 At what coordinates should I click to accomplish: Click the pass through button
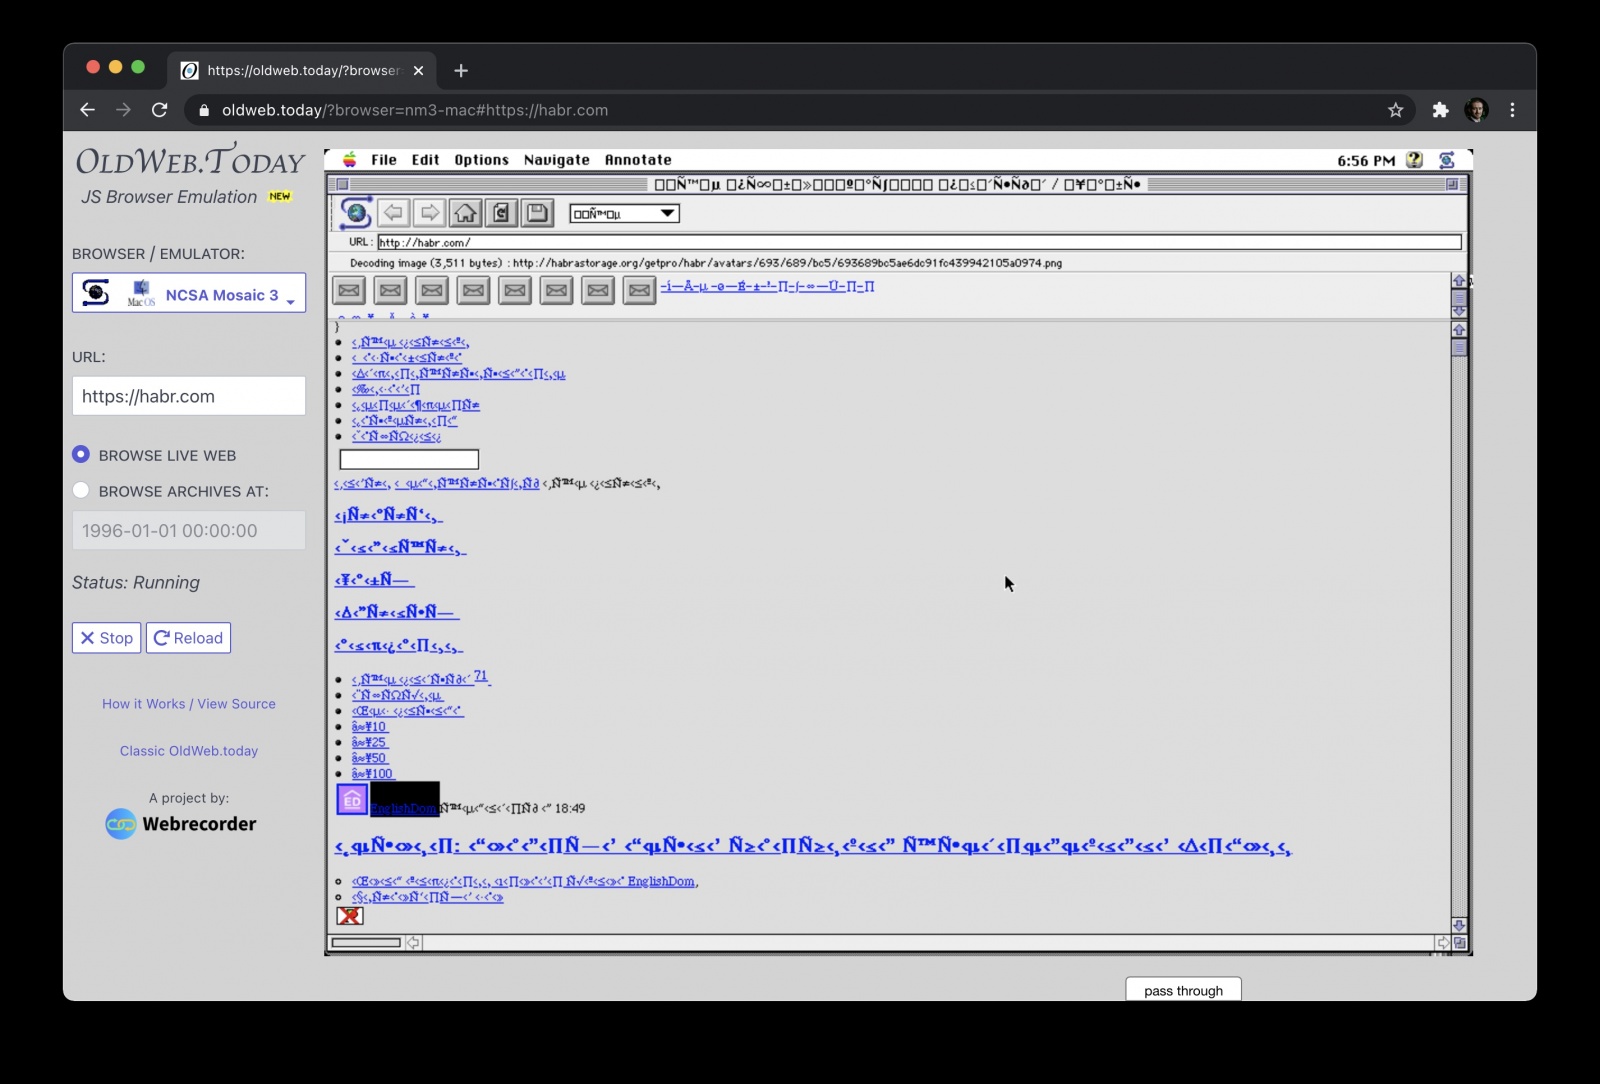tap(1183, 990)
